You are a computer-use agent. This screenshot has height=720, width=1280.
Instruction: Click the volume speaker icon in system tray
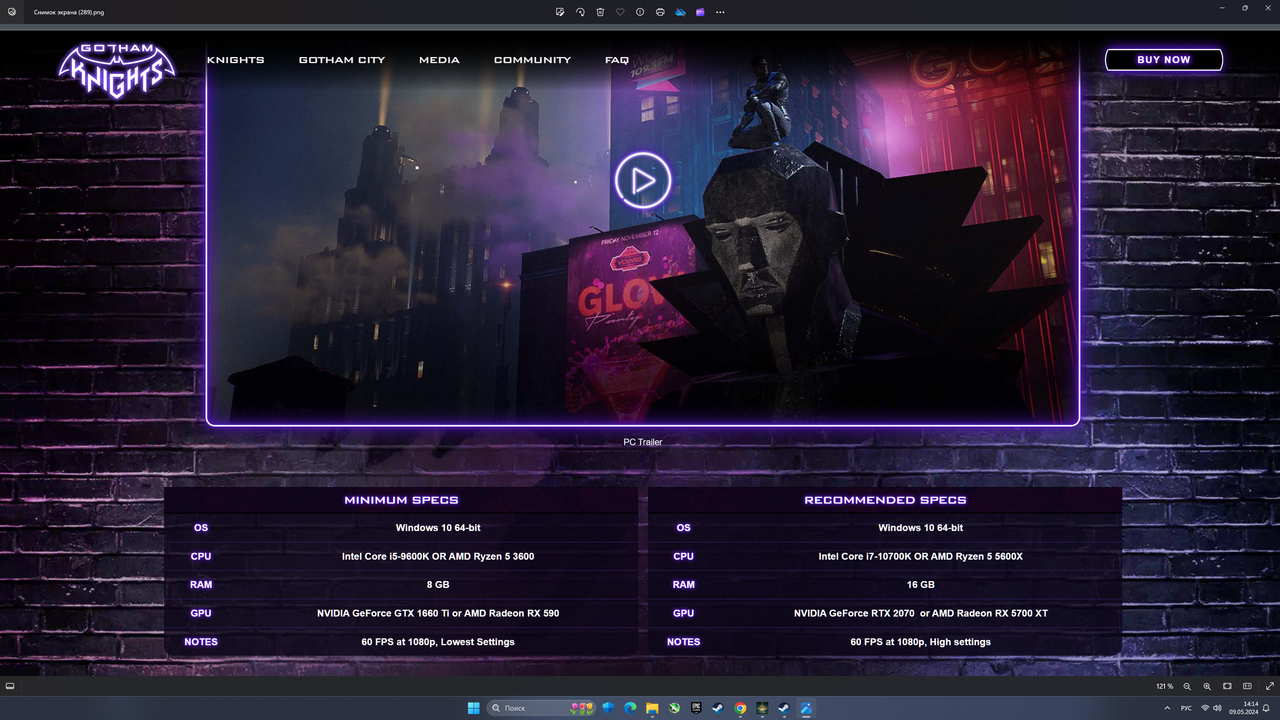pyautogui.click(x=1217, y=708)
